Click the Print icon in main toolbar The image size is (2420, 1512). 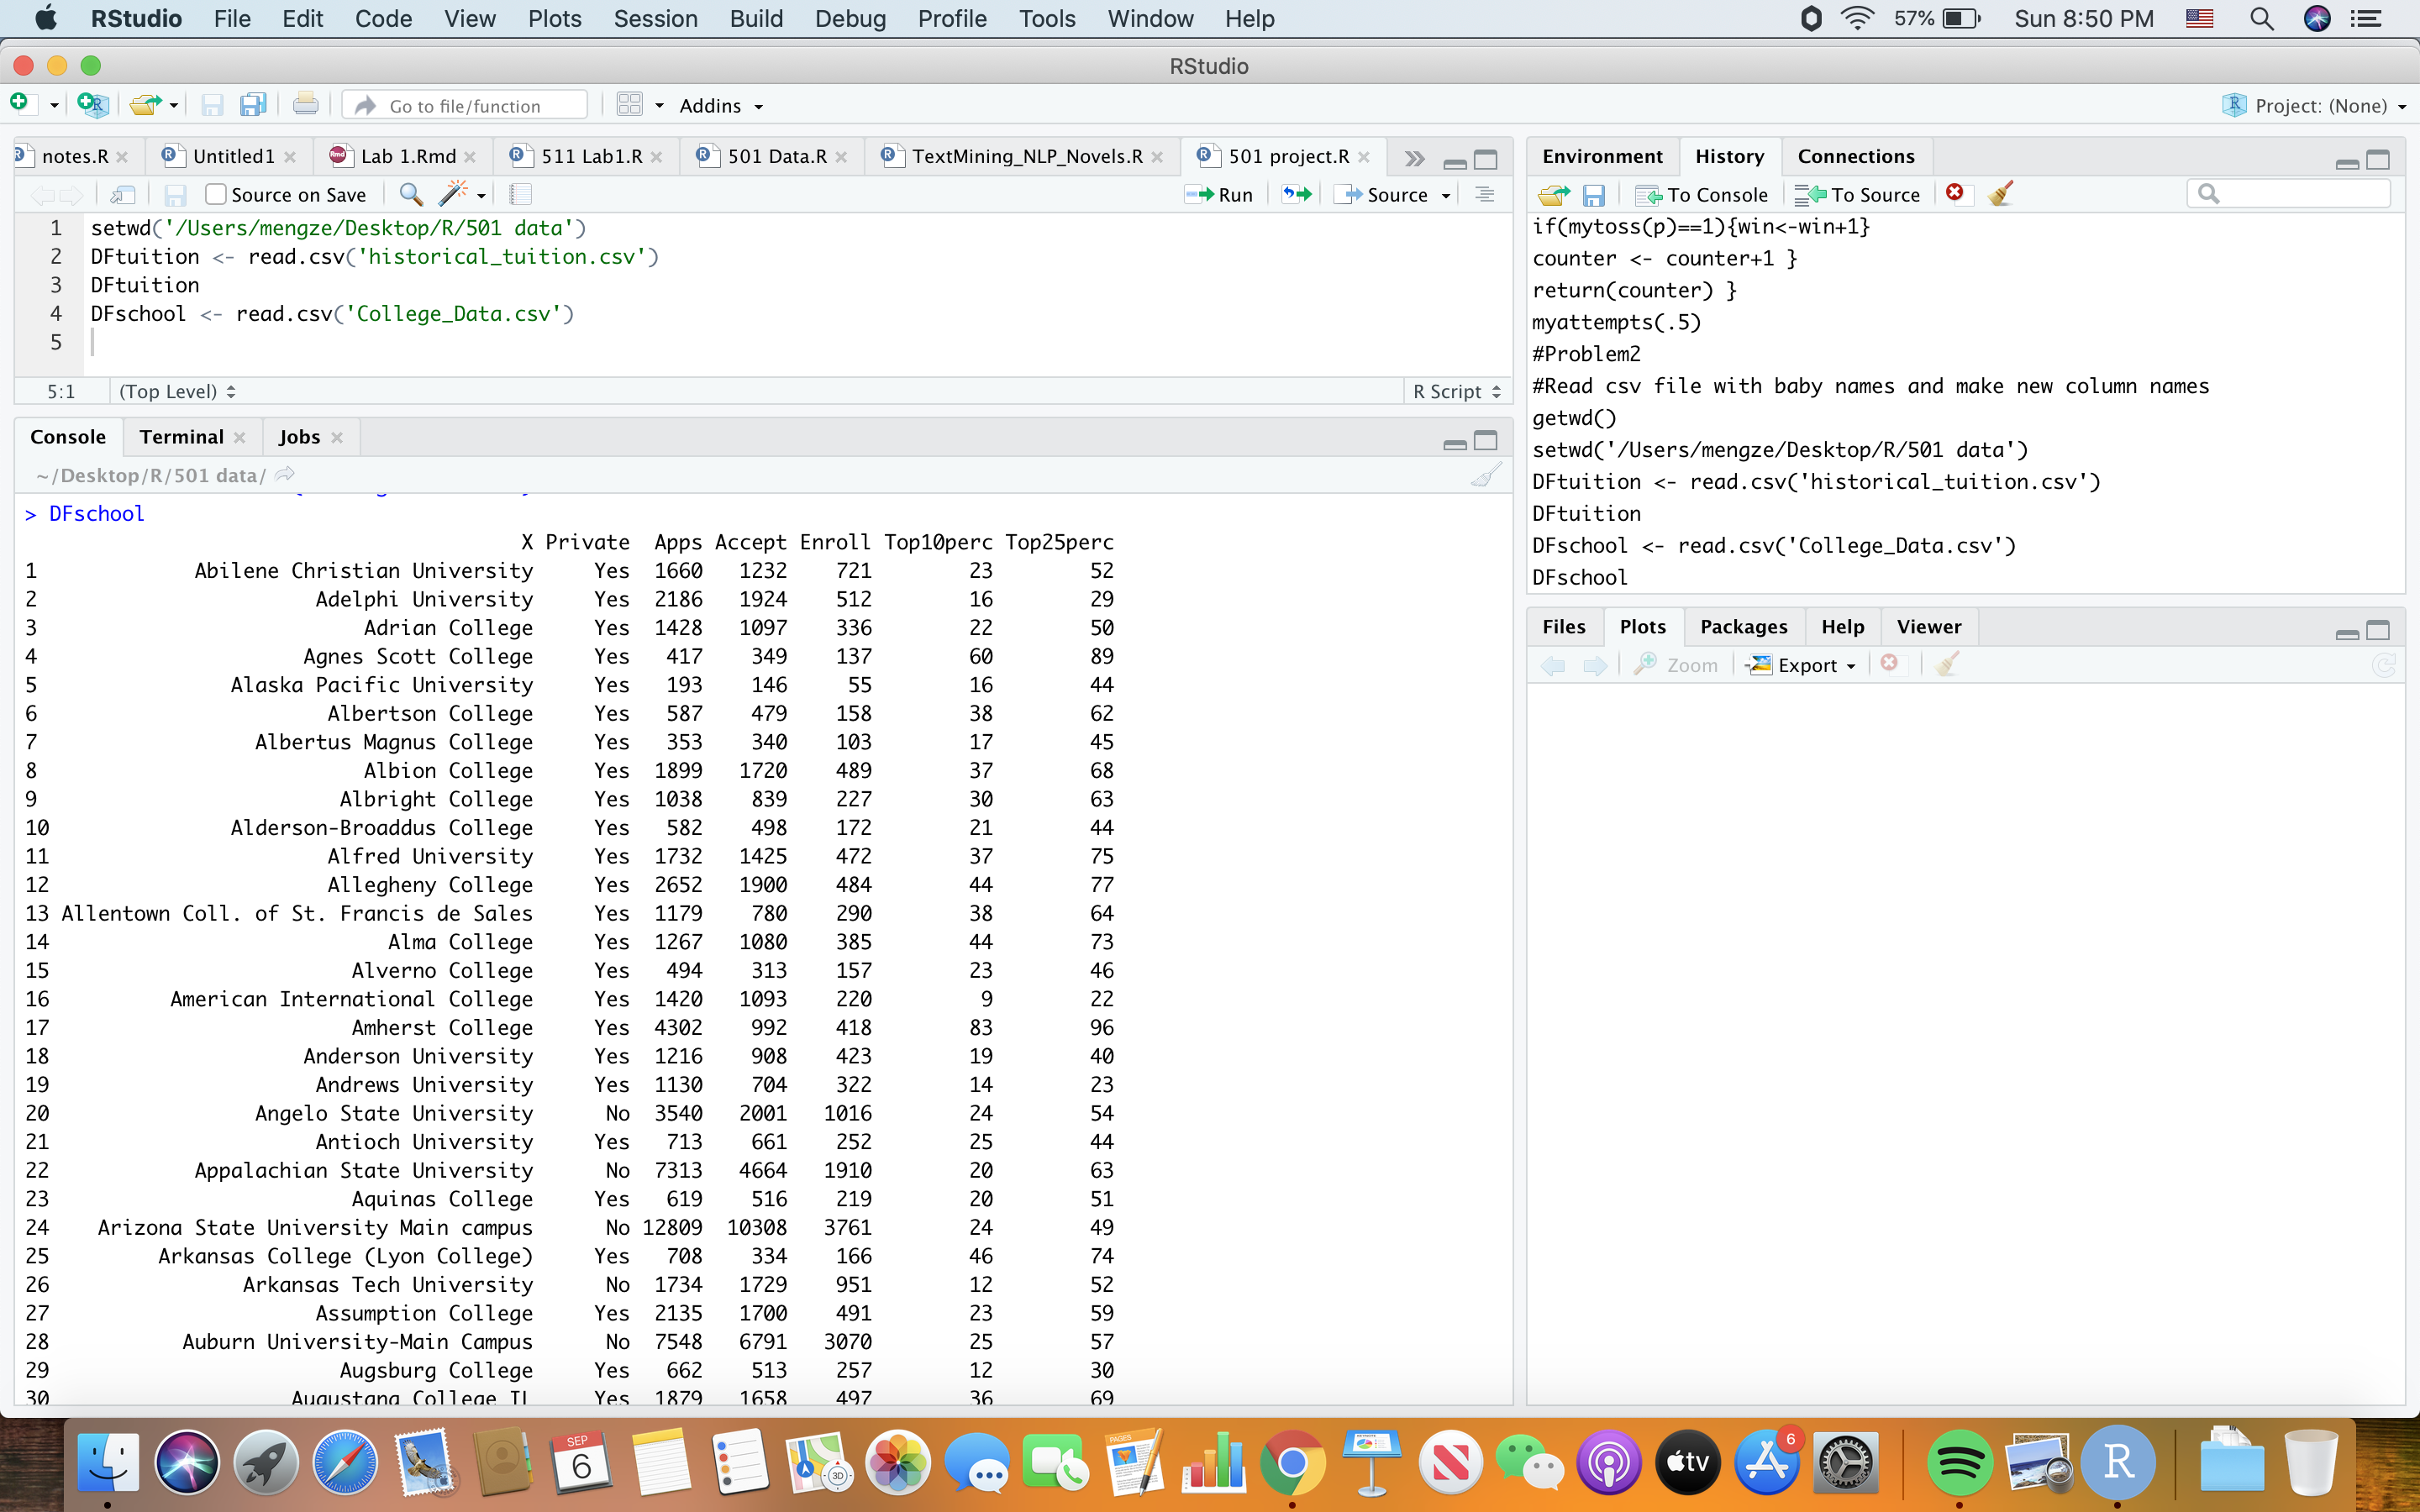[x=306, y=104]
